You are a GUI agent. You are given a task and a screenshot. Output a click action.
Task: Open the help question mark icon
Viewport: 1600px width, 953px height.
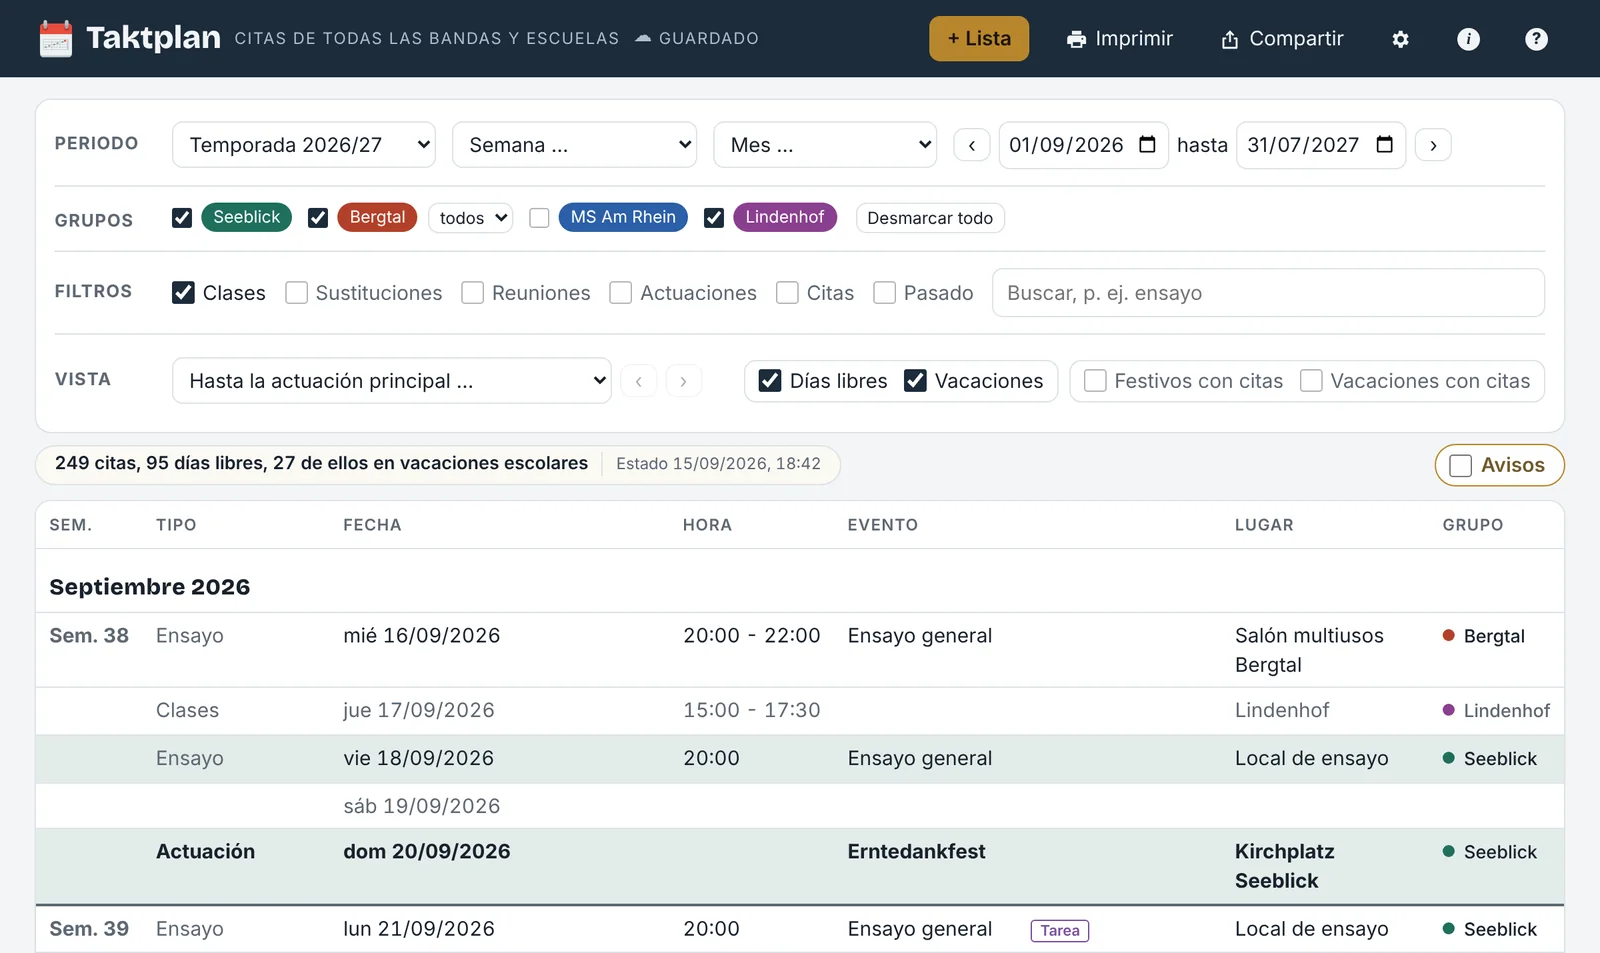[1536, 39]
